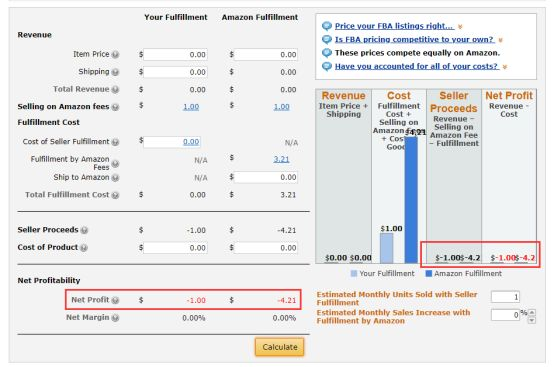
Task: Focus Ship to Amazon cost field
Action: point(266,177)
